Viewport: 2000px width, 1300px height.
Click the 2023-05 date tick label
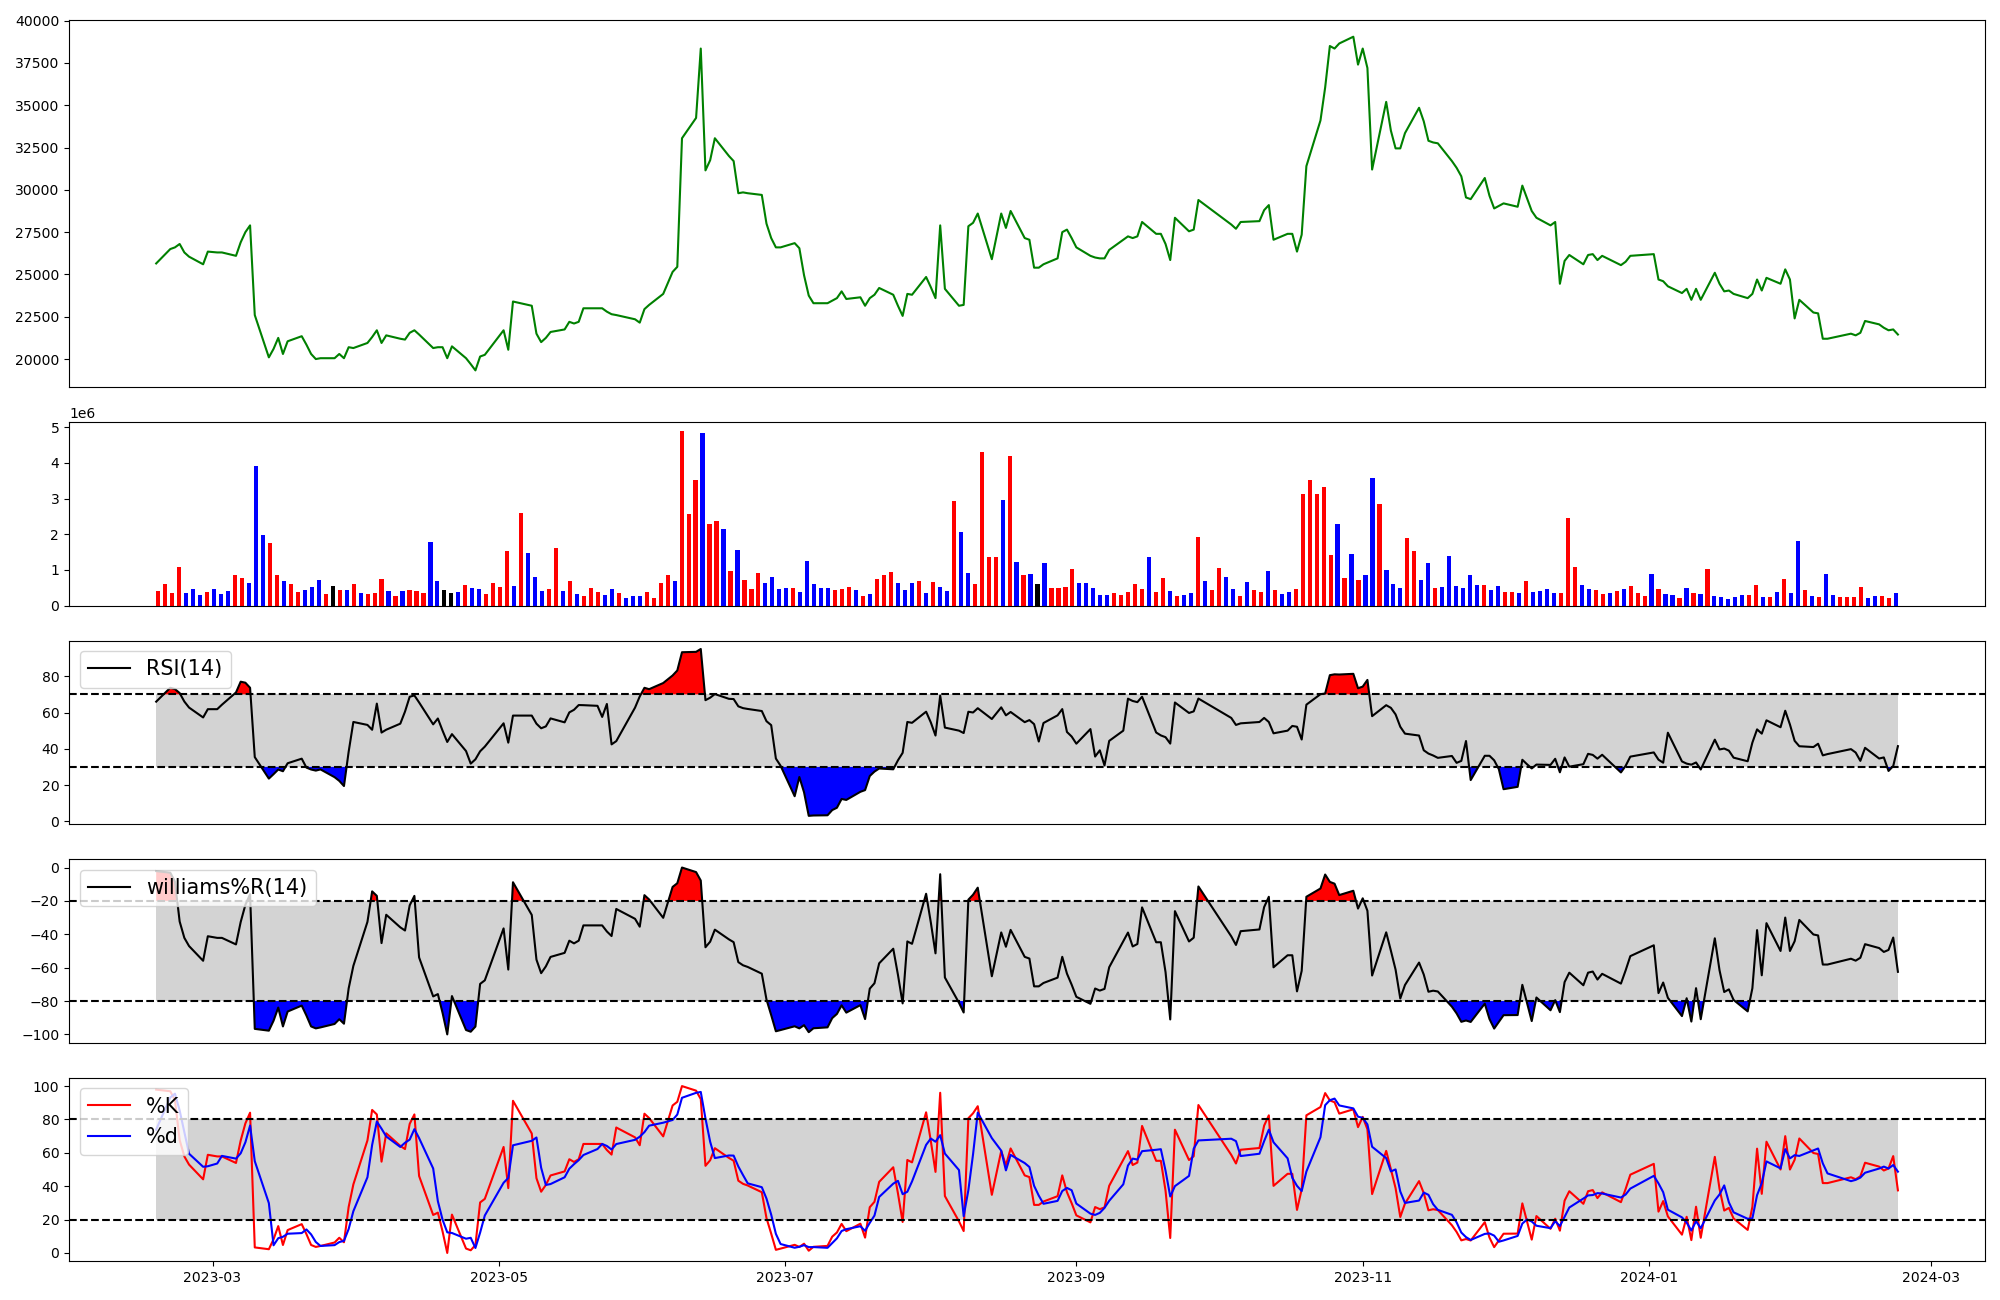(x=499, y=1277)
